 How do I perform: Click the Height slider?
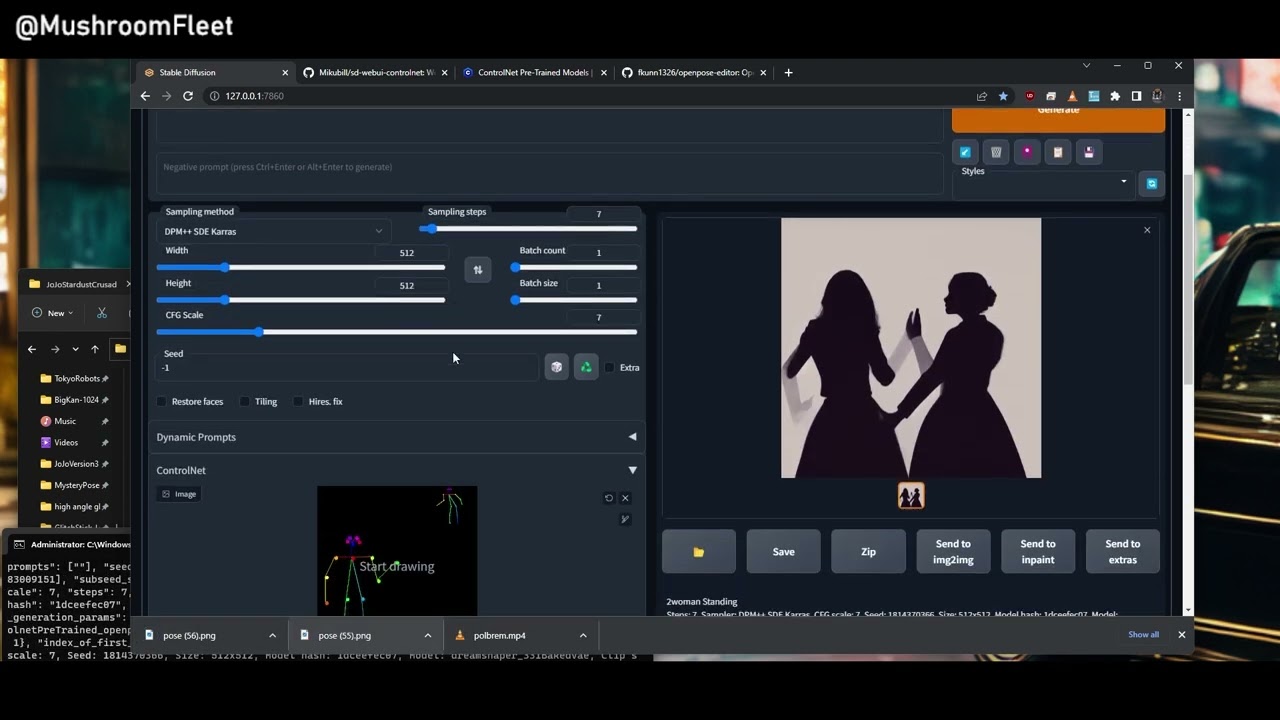point(300,300)
